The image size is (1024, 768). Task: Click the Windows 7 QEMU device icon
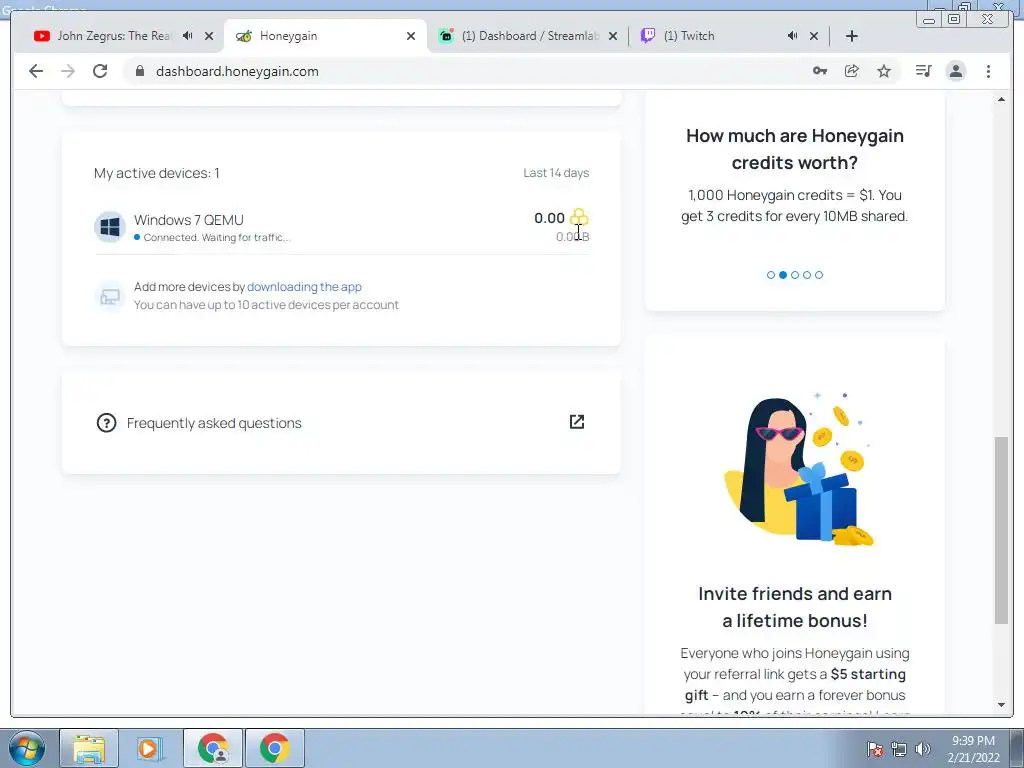110,227
